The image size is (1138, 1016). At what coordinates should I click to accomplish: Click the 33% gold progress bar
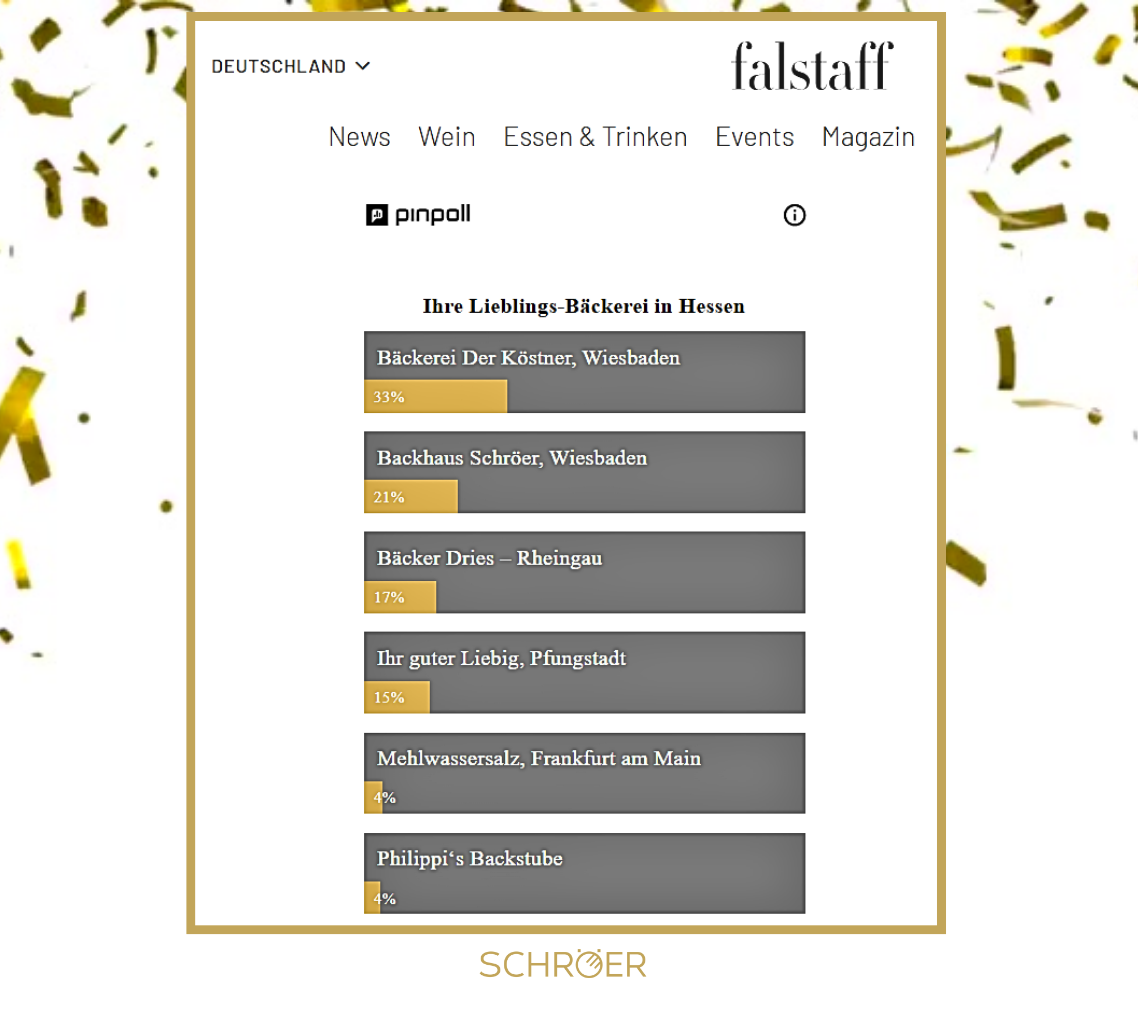[x=435, y=397]
